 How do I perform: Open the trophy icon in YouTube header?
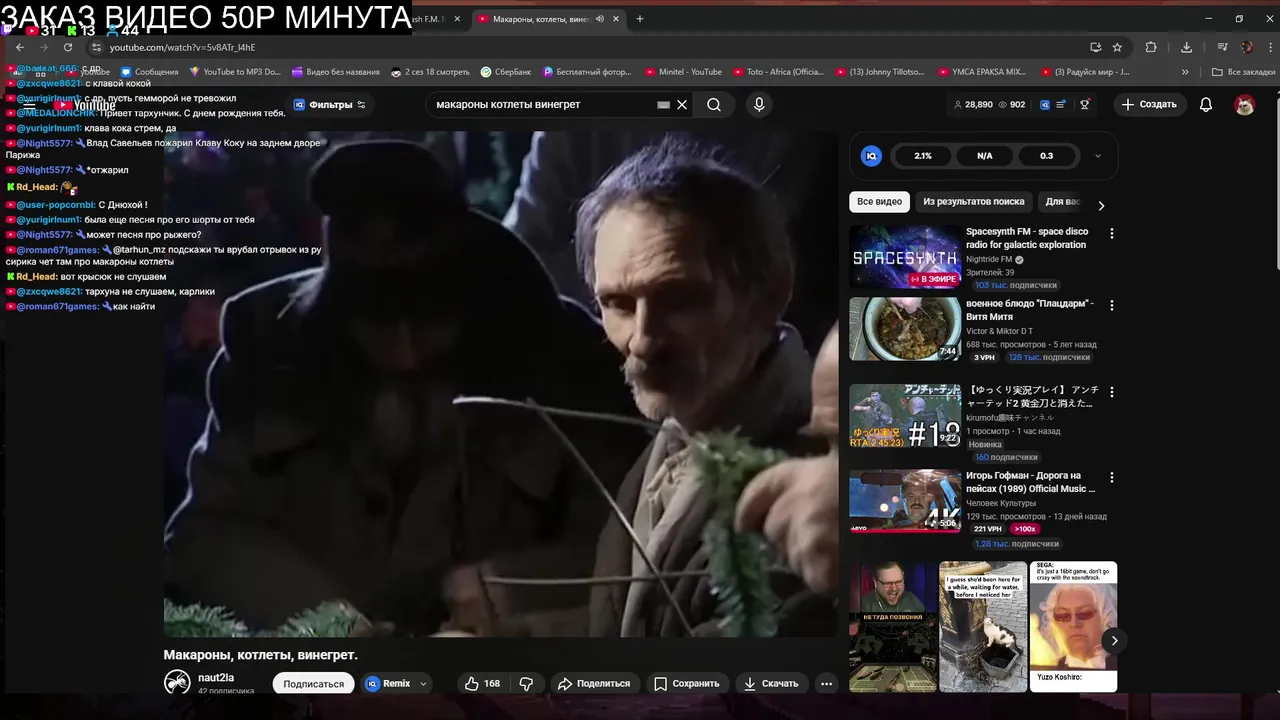point(1085,104)
